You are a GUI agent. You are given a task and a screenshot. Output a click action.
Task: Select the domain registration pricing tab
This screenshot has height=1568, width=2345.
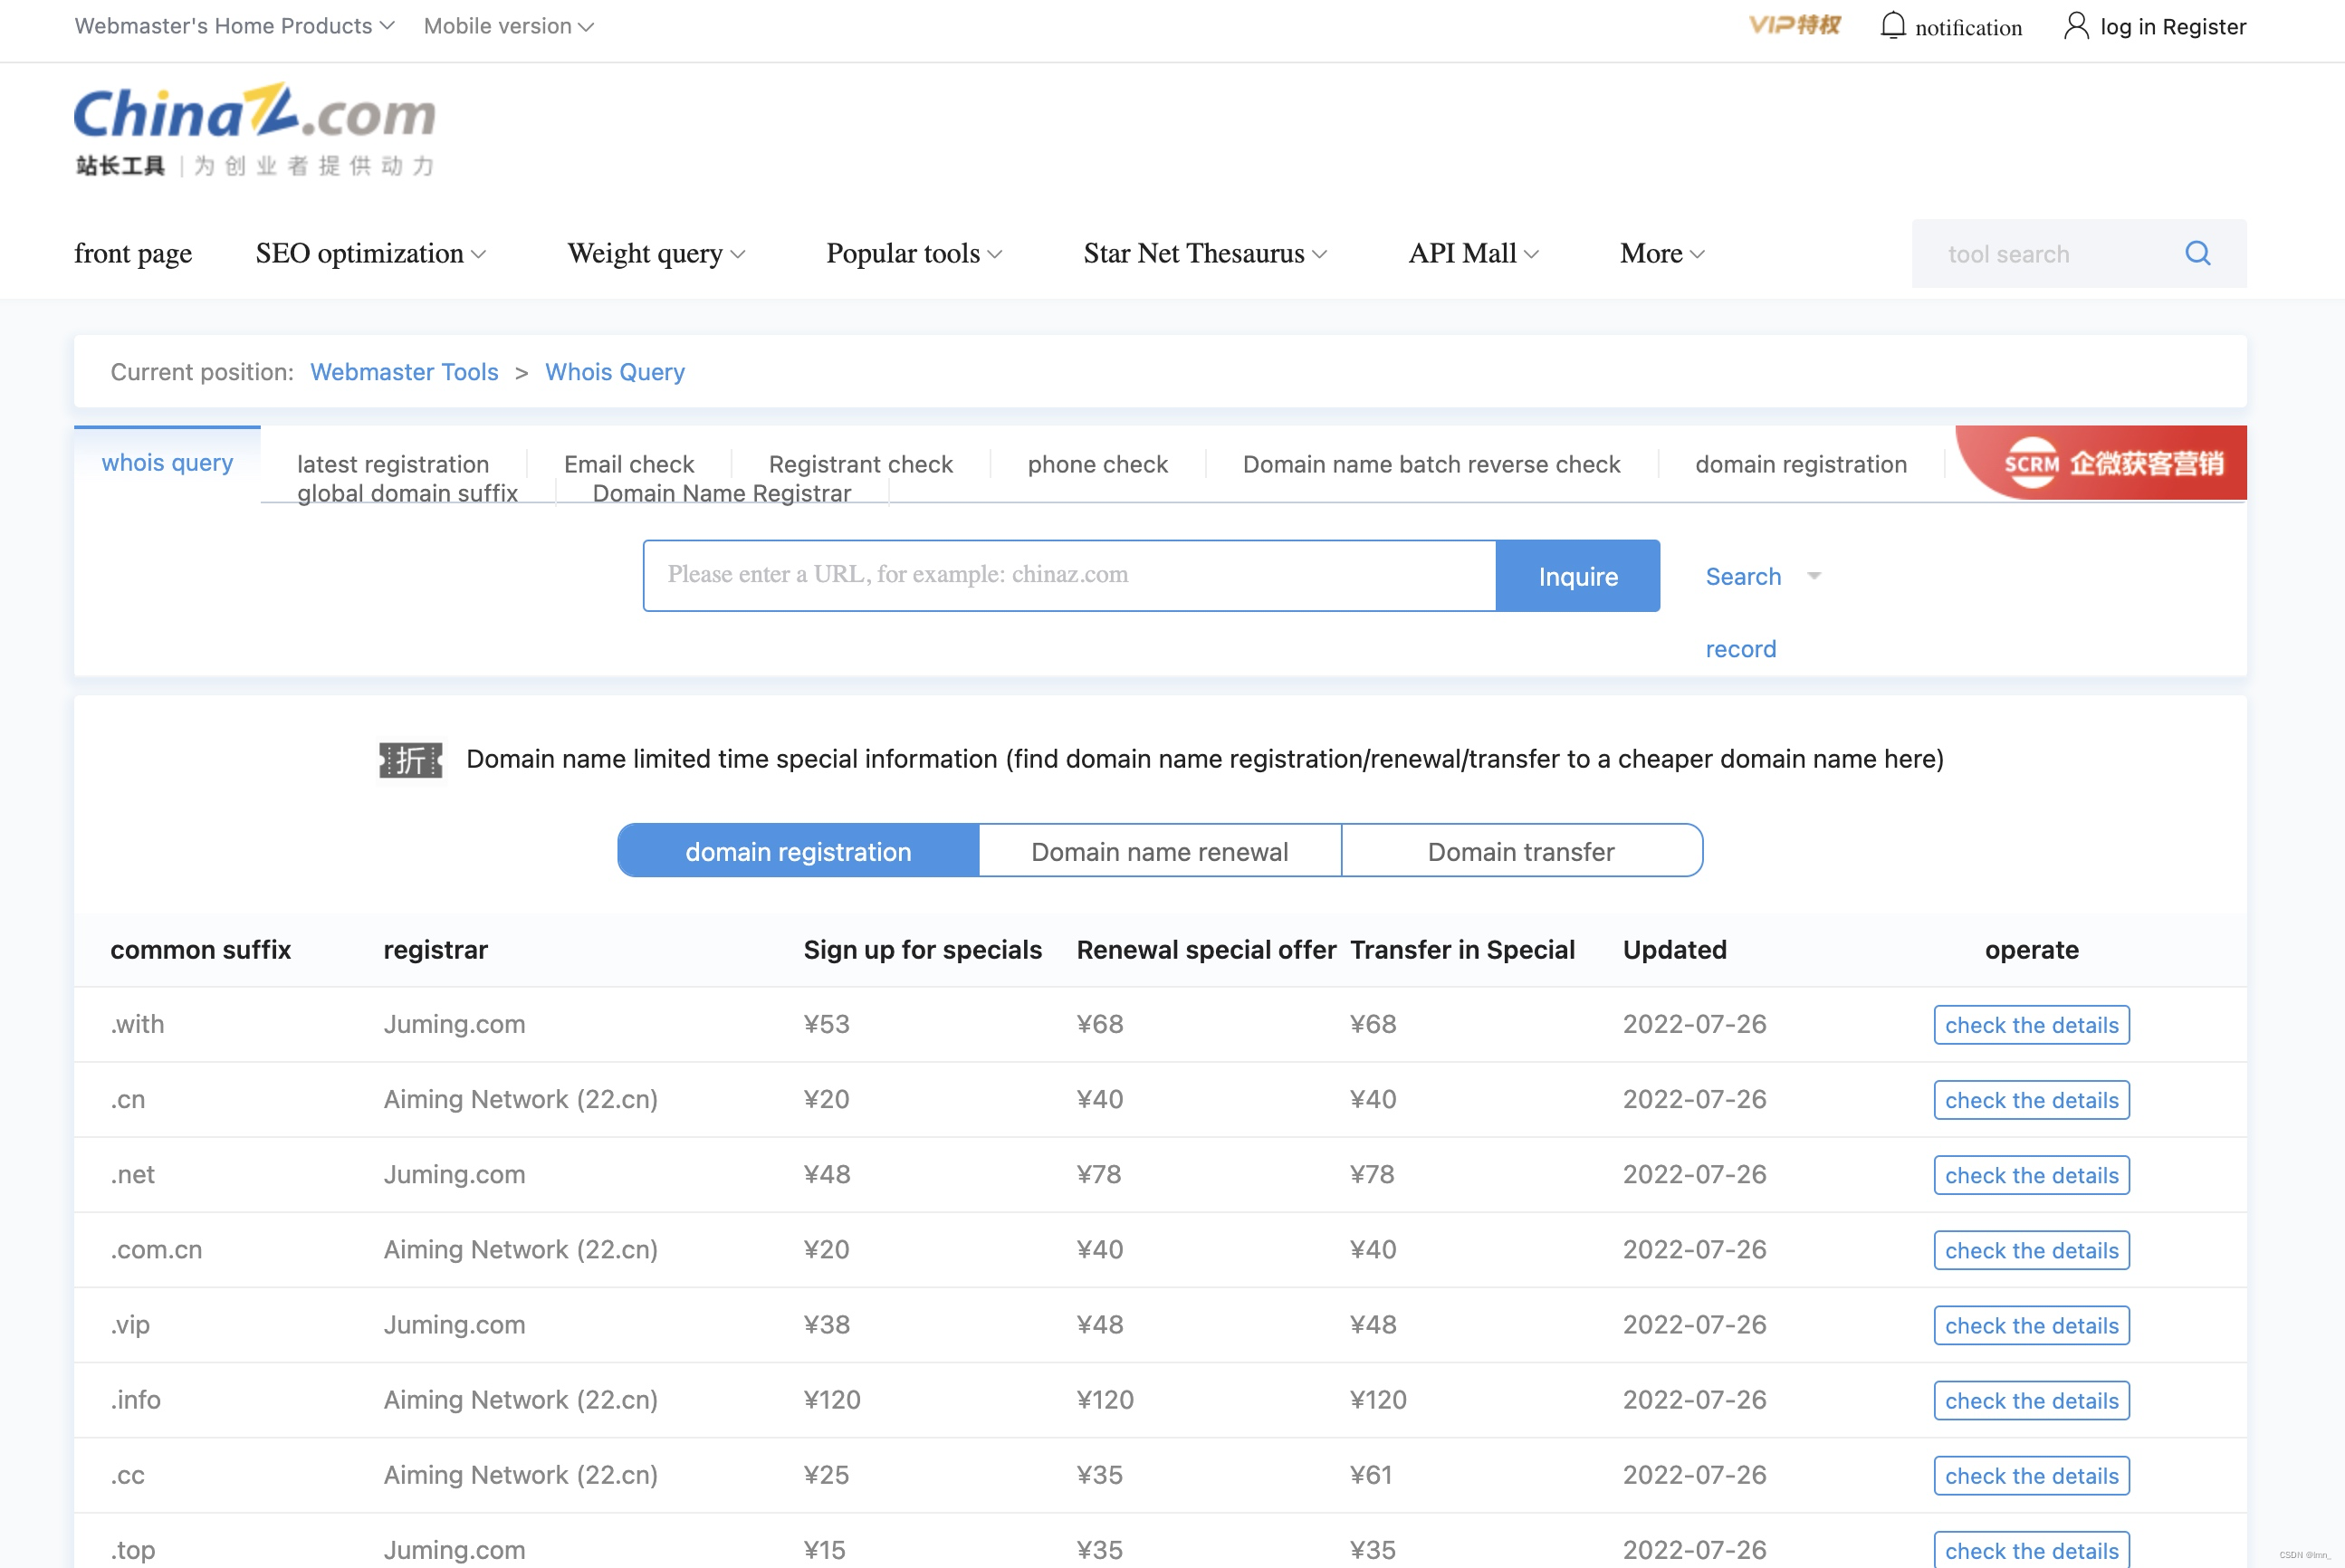coord(798,851)
